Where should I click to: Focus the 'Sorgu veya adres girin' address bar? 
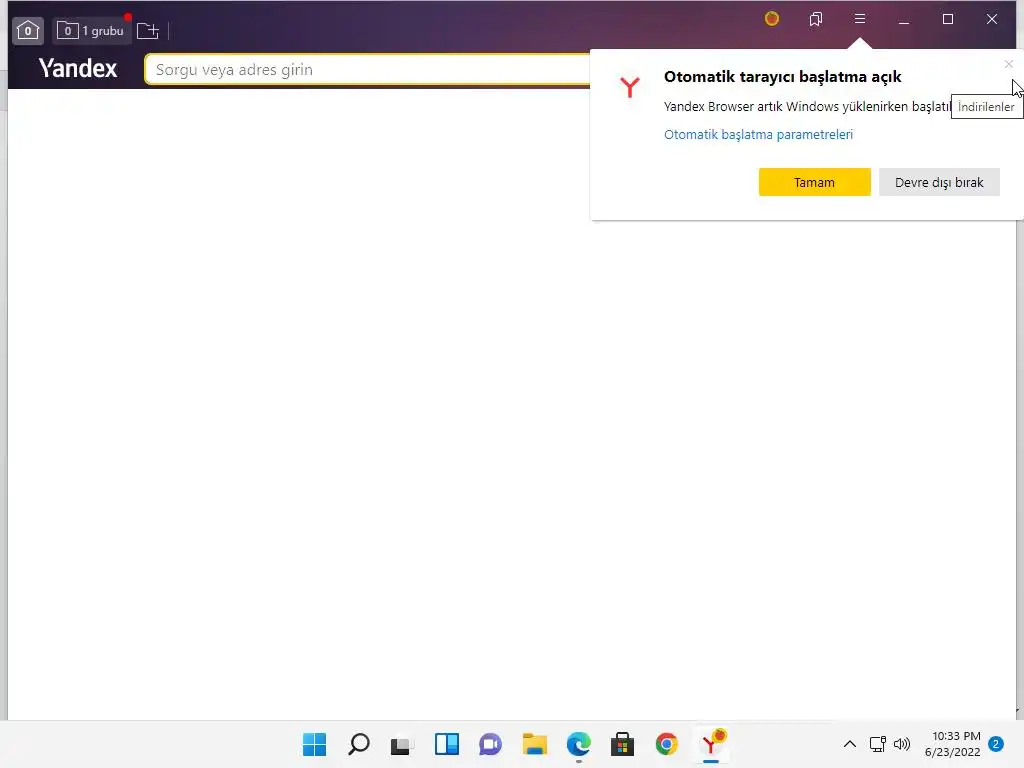[x=369, y=69]
